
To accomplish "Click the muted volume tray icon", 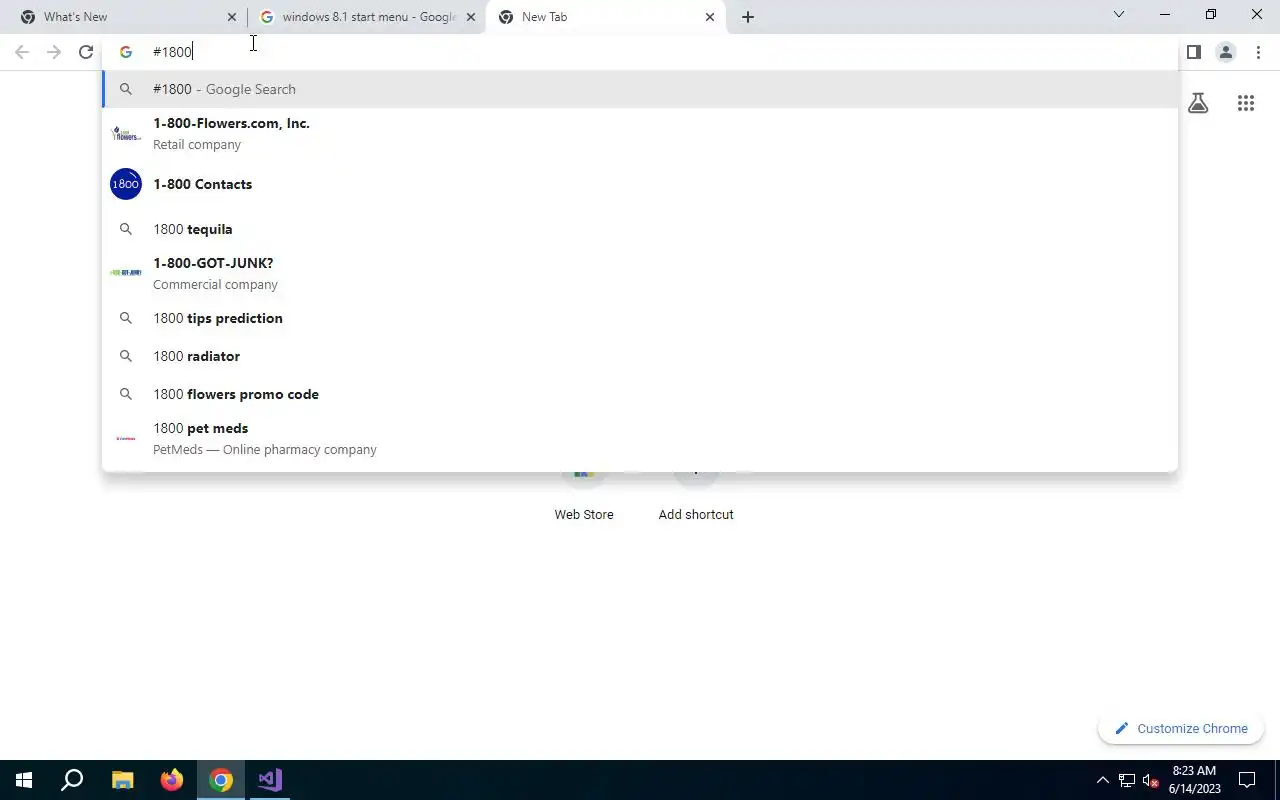I will [1151, 780].
